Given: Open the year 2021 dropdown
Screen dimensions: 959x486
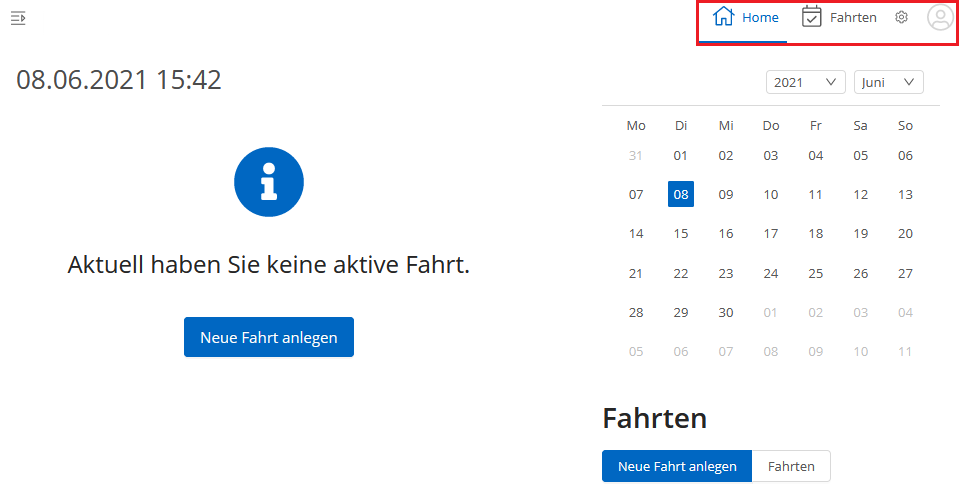Looking at the screenshot, I should [805, 82].
